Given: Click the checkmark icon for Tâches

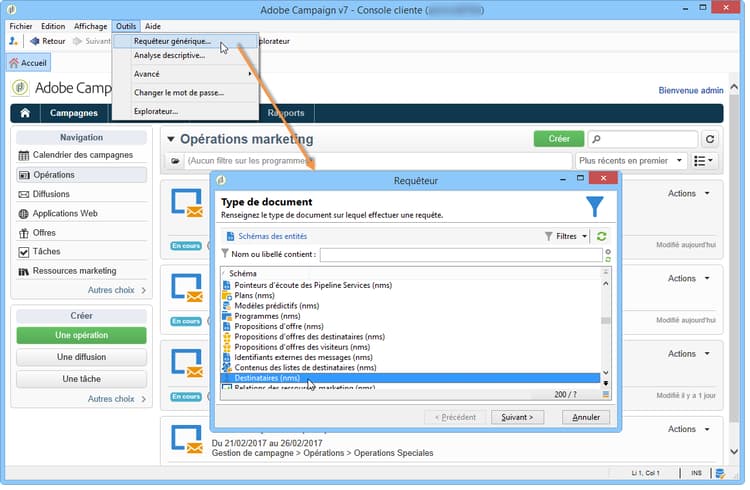Looking at the screenshot, I should pos(23,252).
